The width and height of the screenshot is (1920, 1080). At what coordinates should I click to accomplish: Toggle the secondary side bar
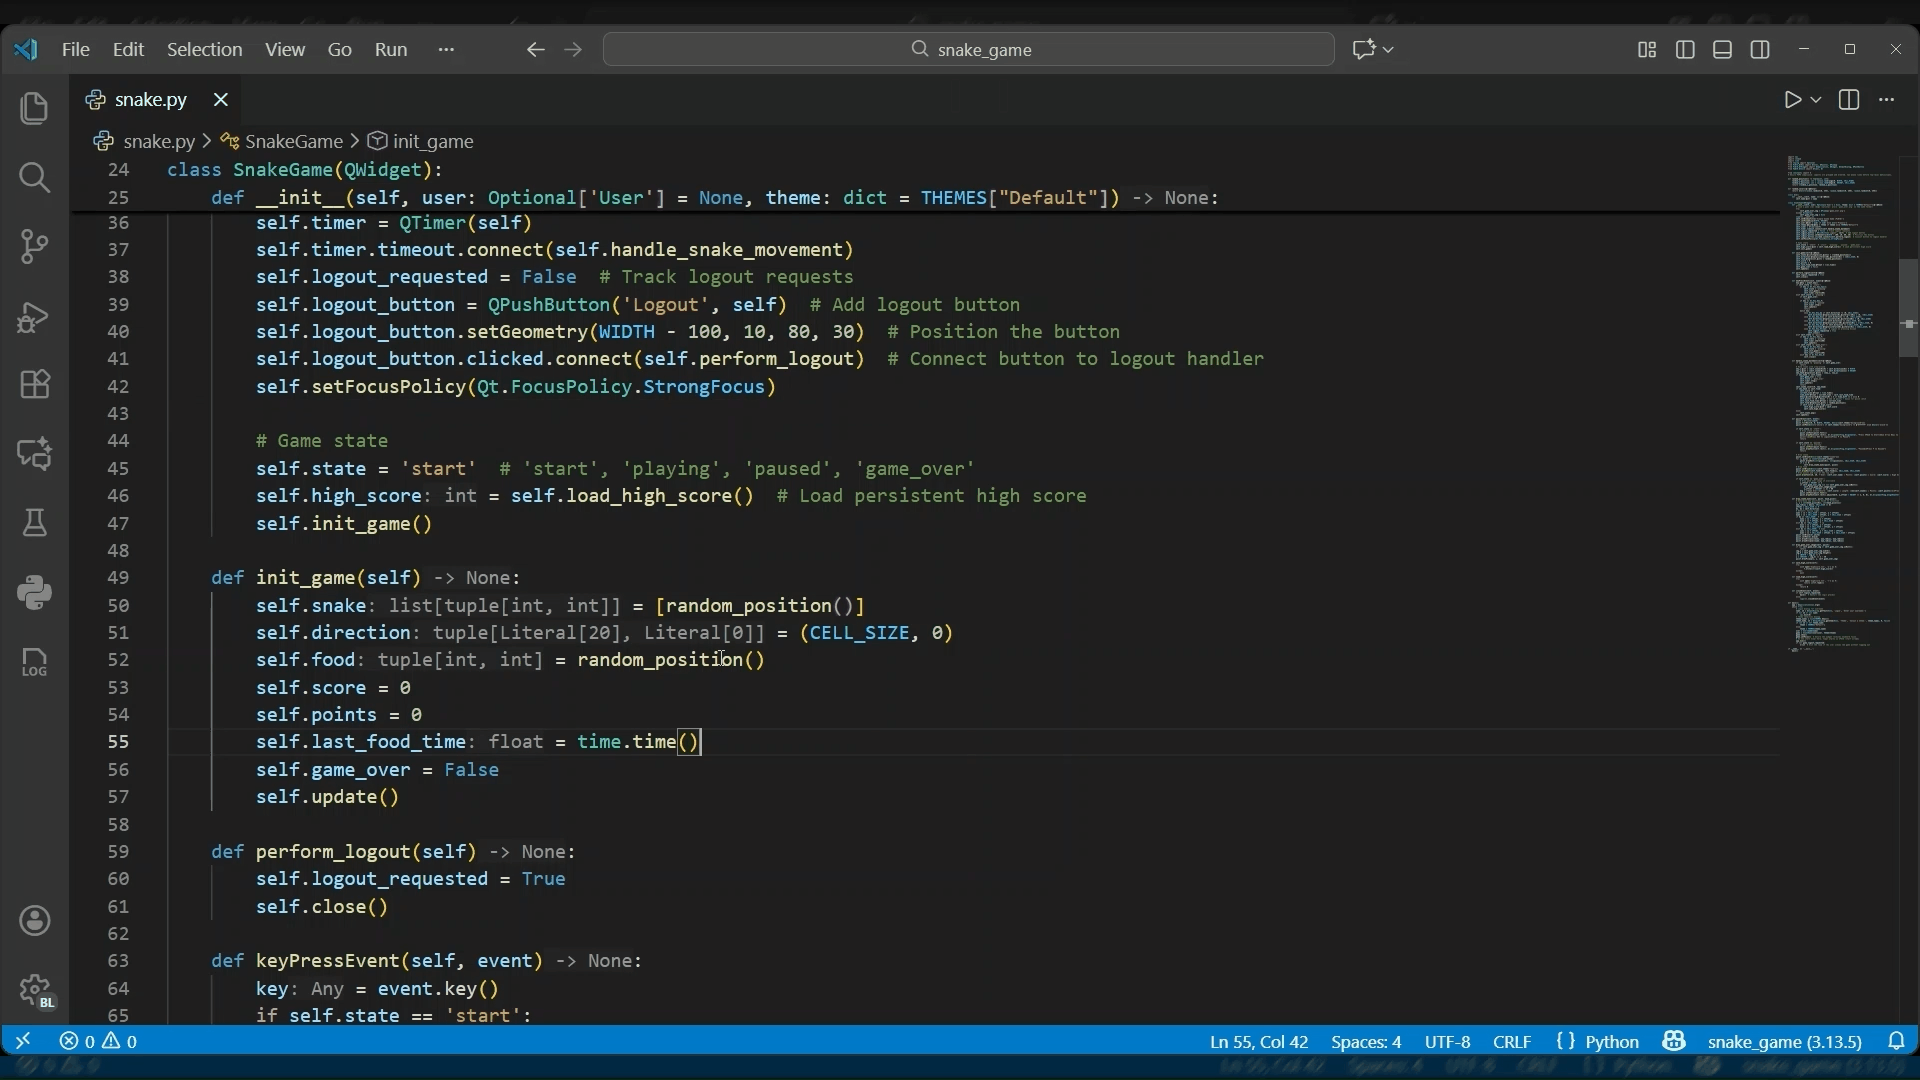coord(1762,49)
